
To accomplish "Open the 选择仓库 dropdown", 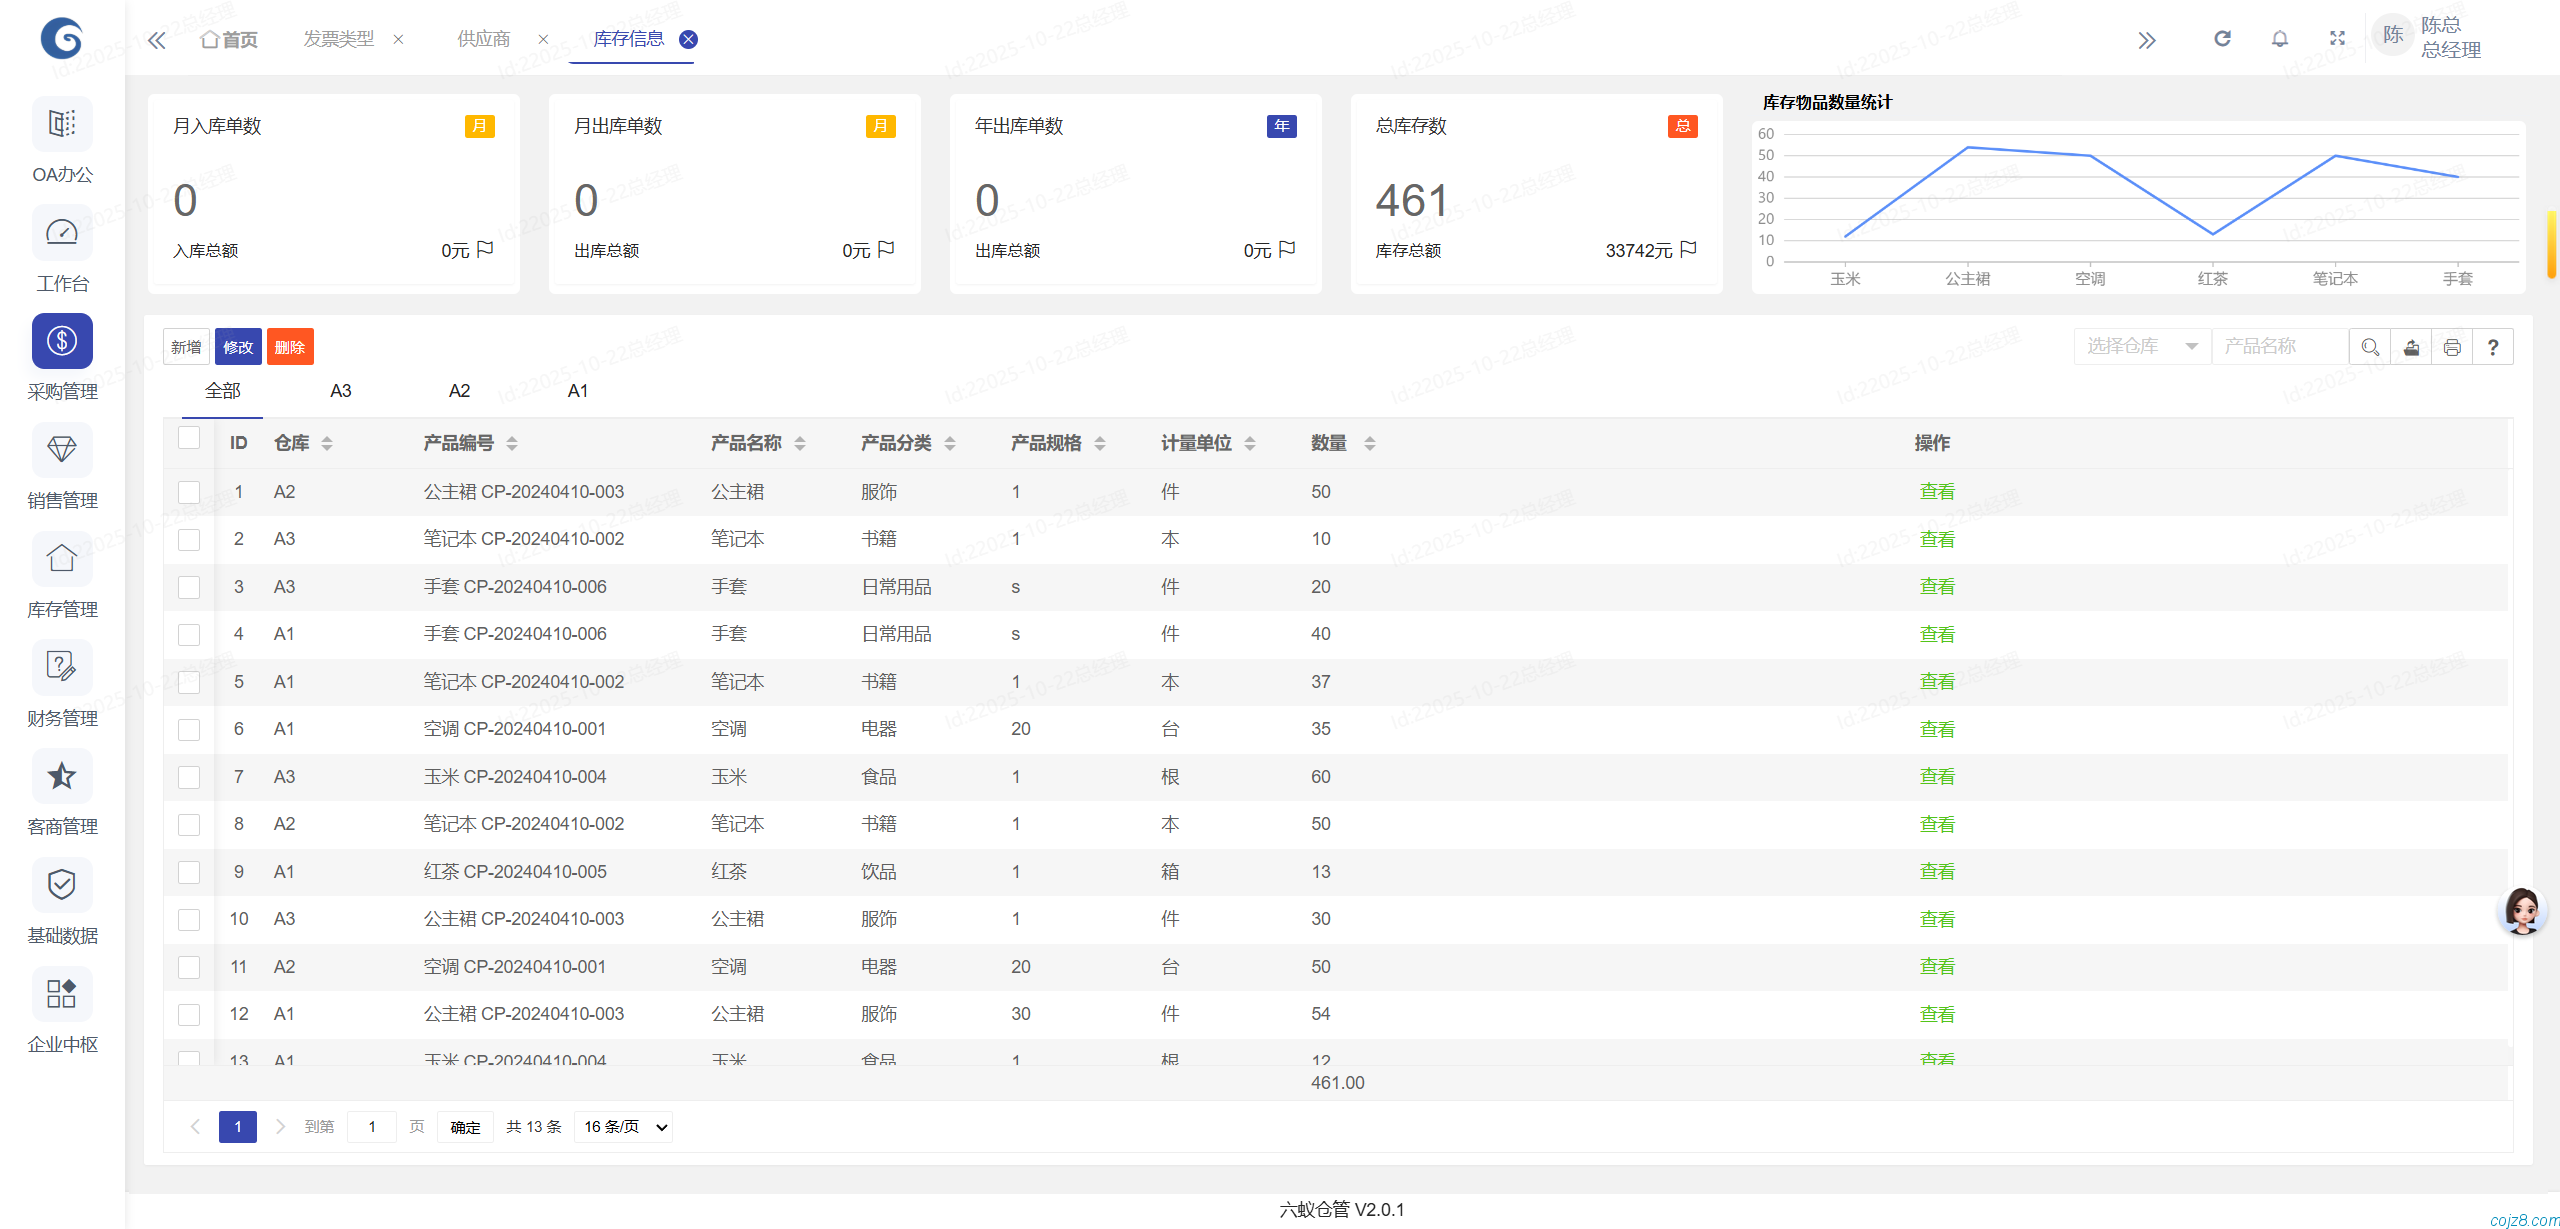I will pyautogui.click(x=2142, y=346).
